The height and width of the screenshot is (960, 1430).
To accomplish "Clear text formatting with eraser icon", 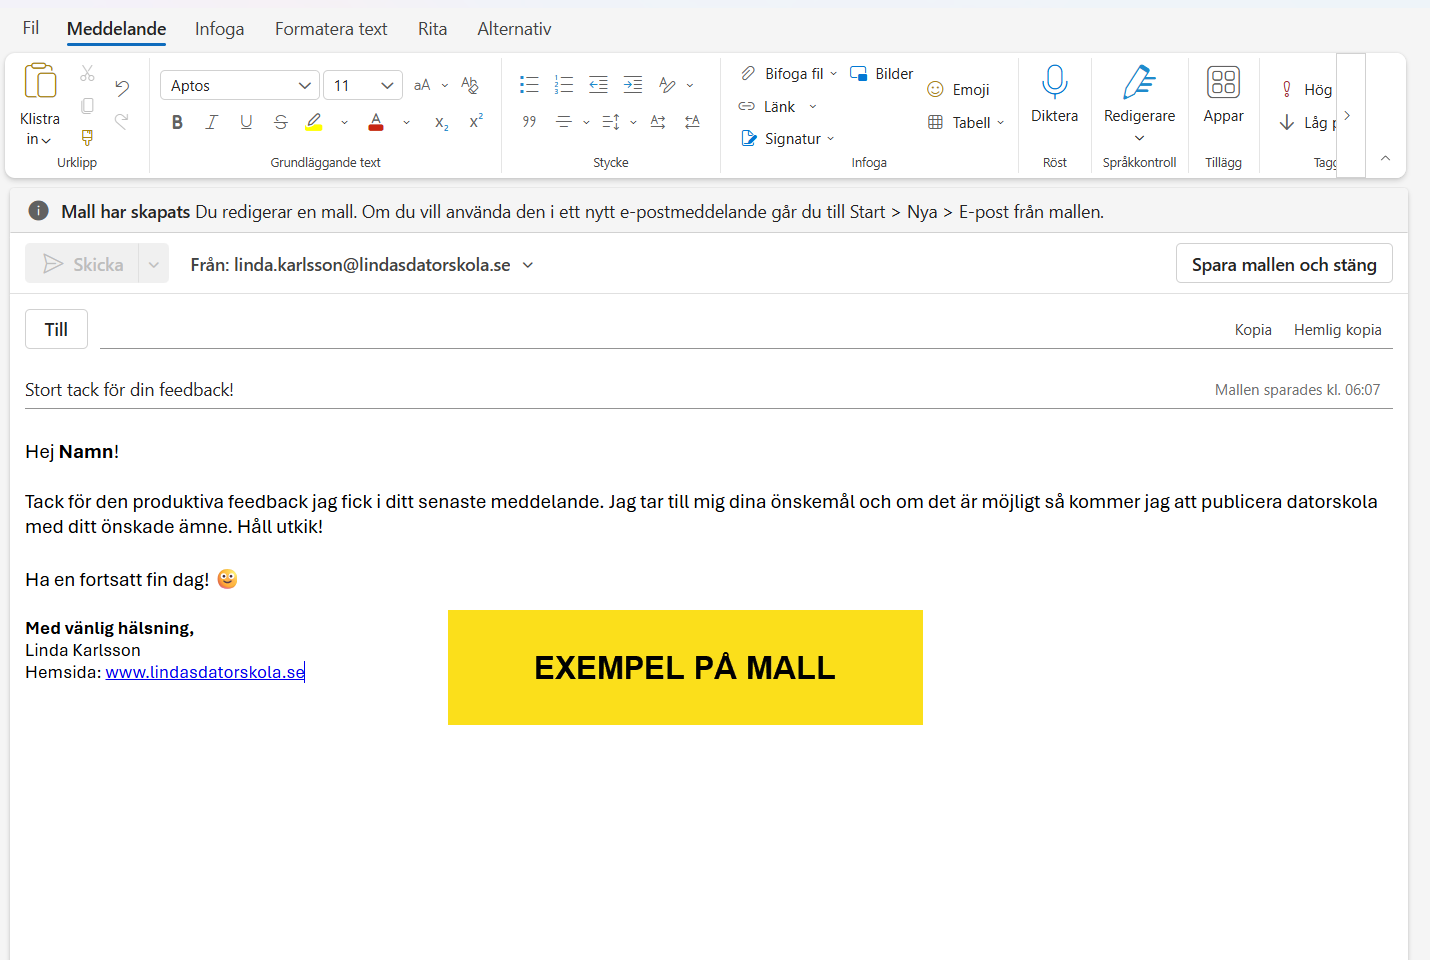I will (470, 86).
